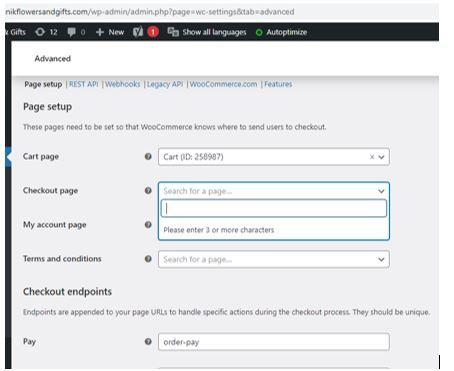Expand the Cart page dropdown arrow
Viewport: 454px width, 371px height.
381,157
